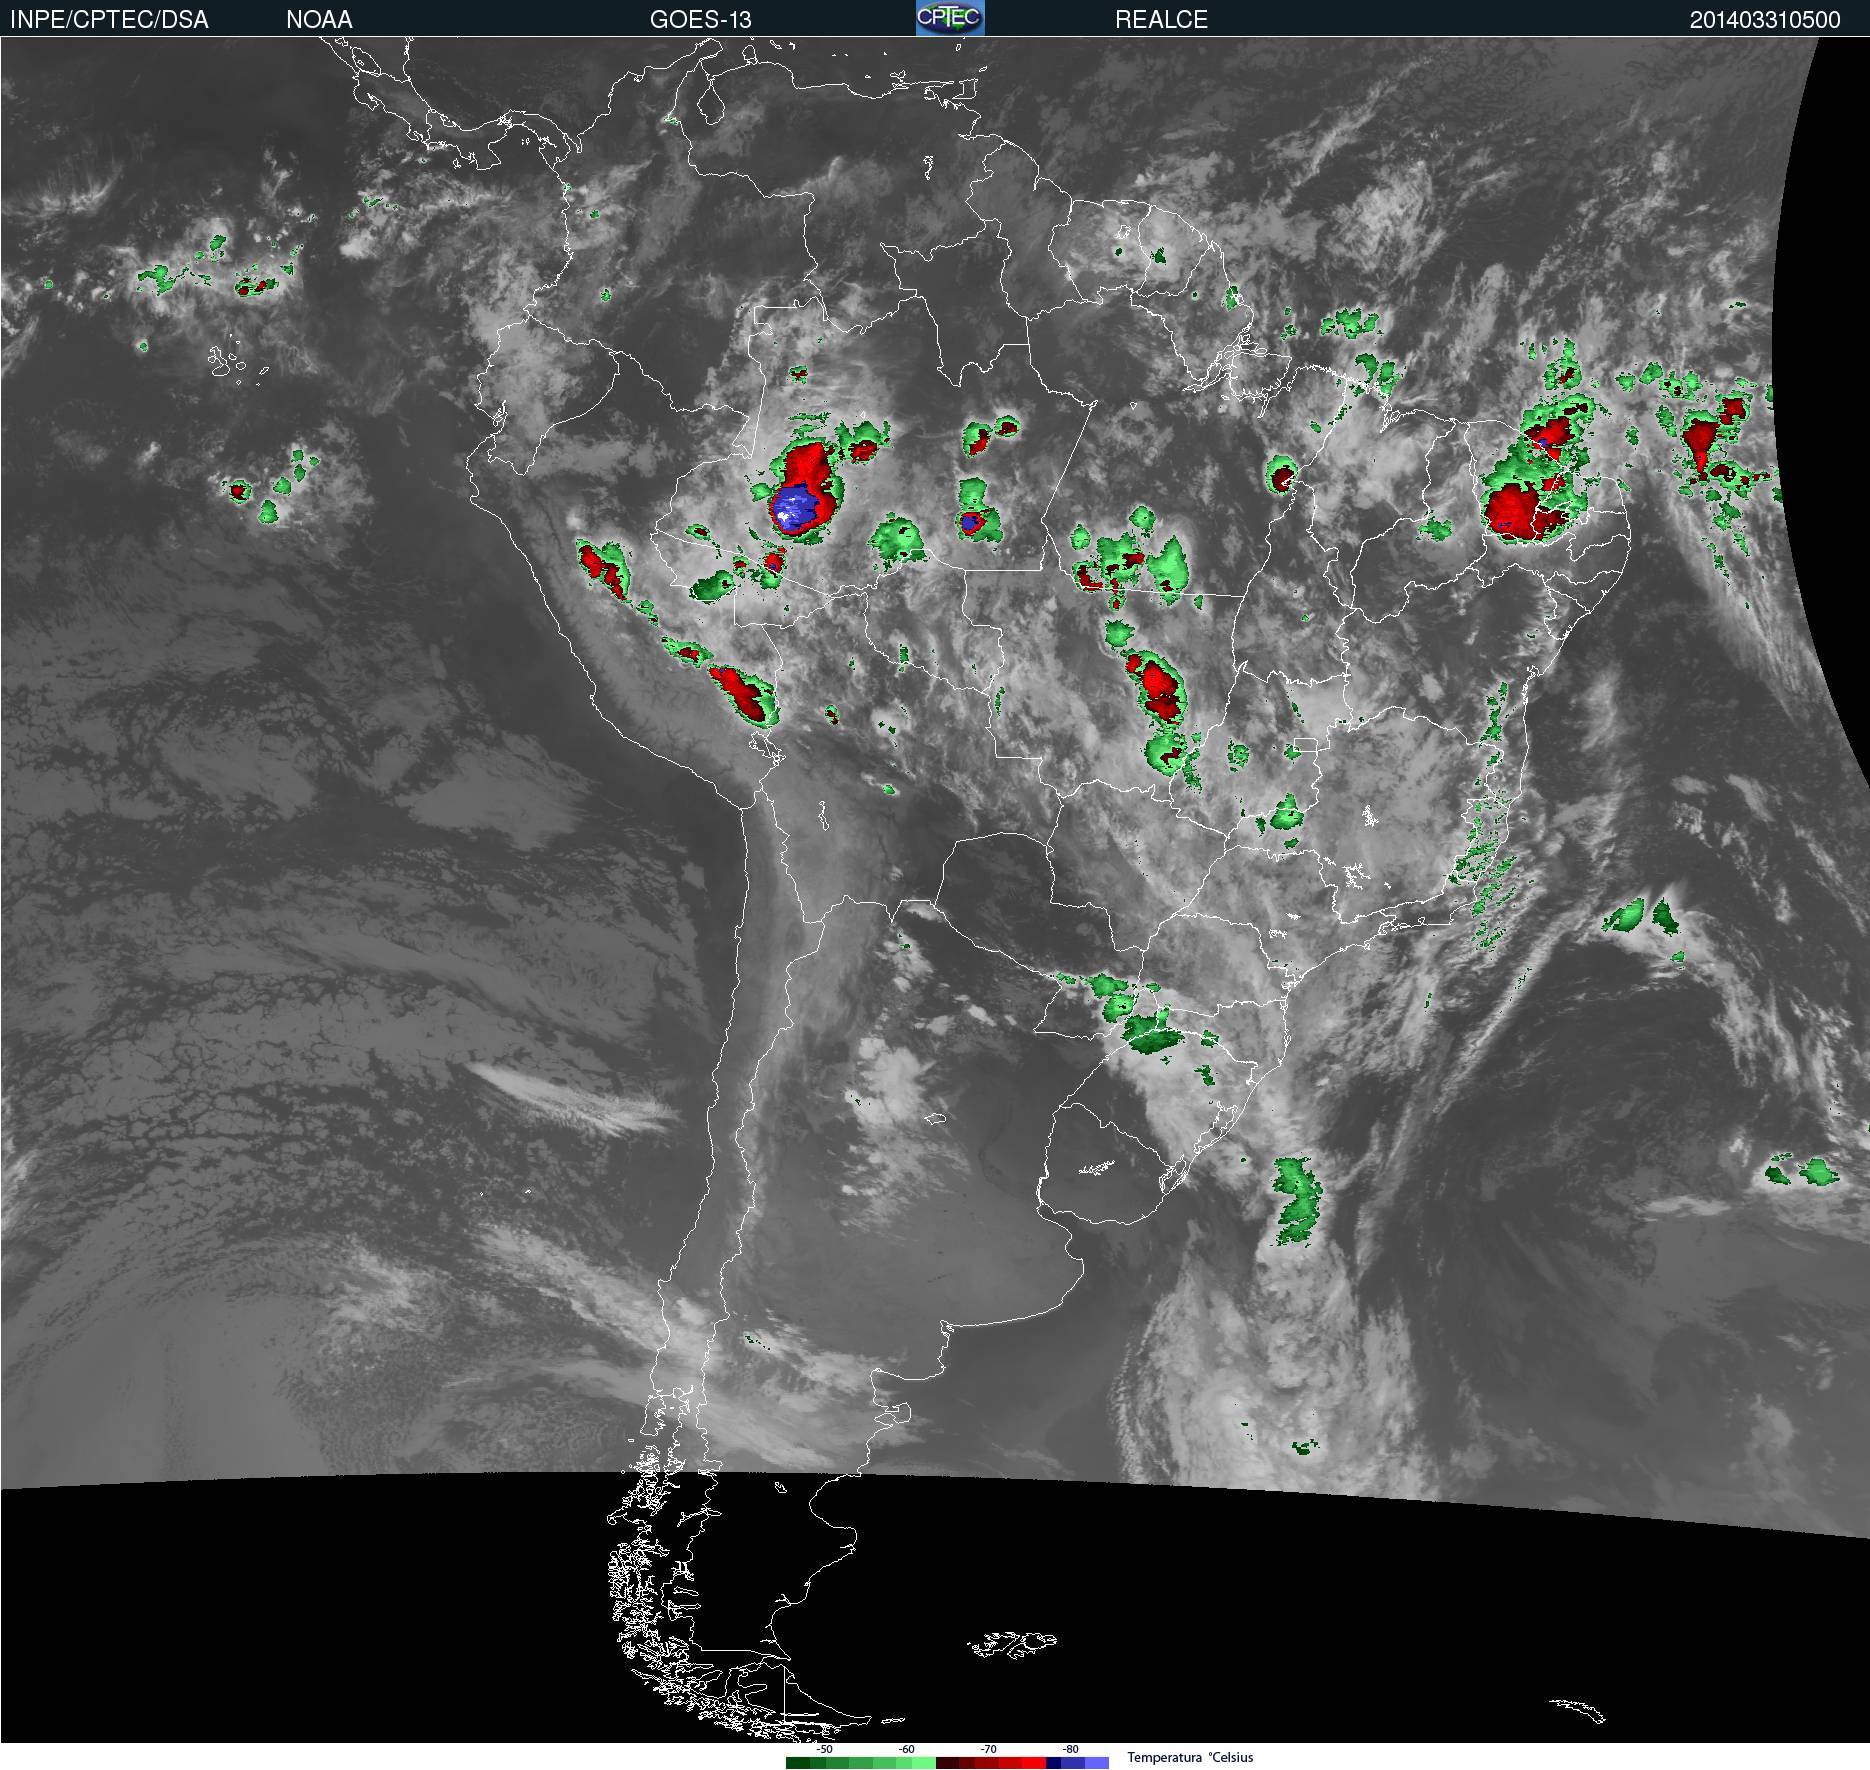Image resolution: width=1870 pixels, height=1770 pixels.
Task: Click the CPTEC logo in the header
Action: [x=950, y=18]
